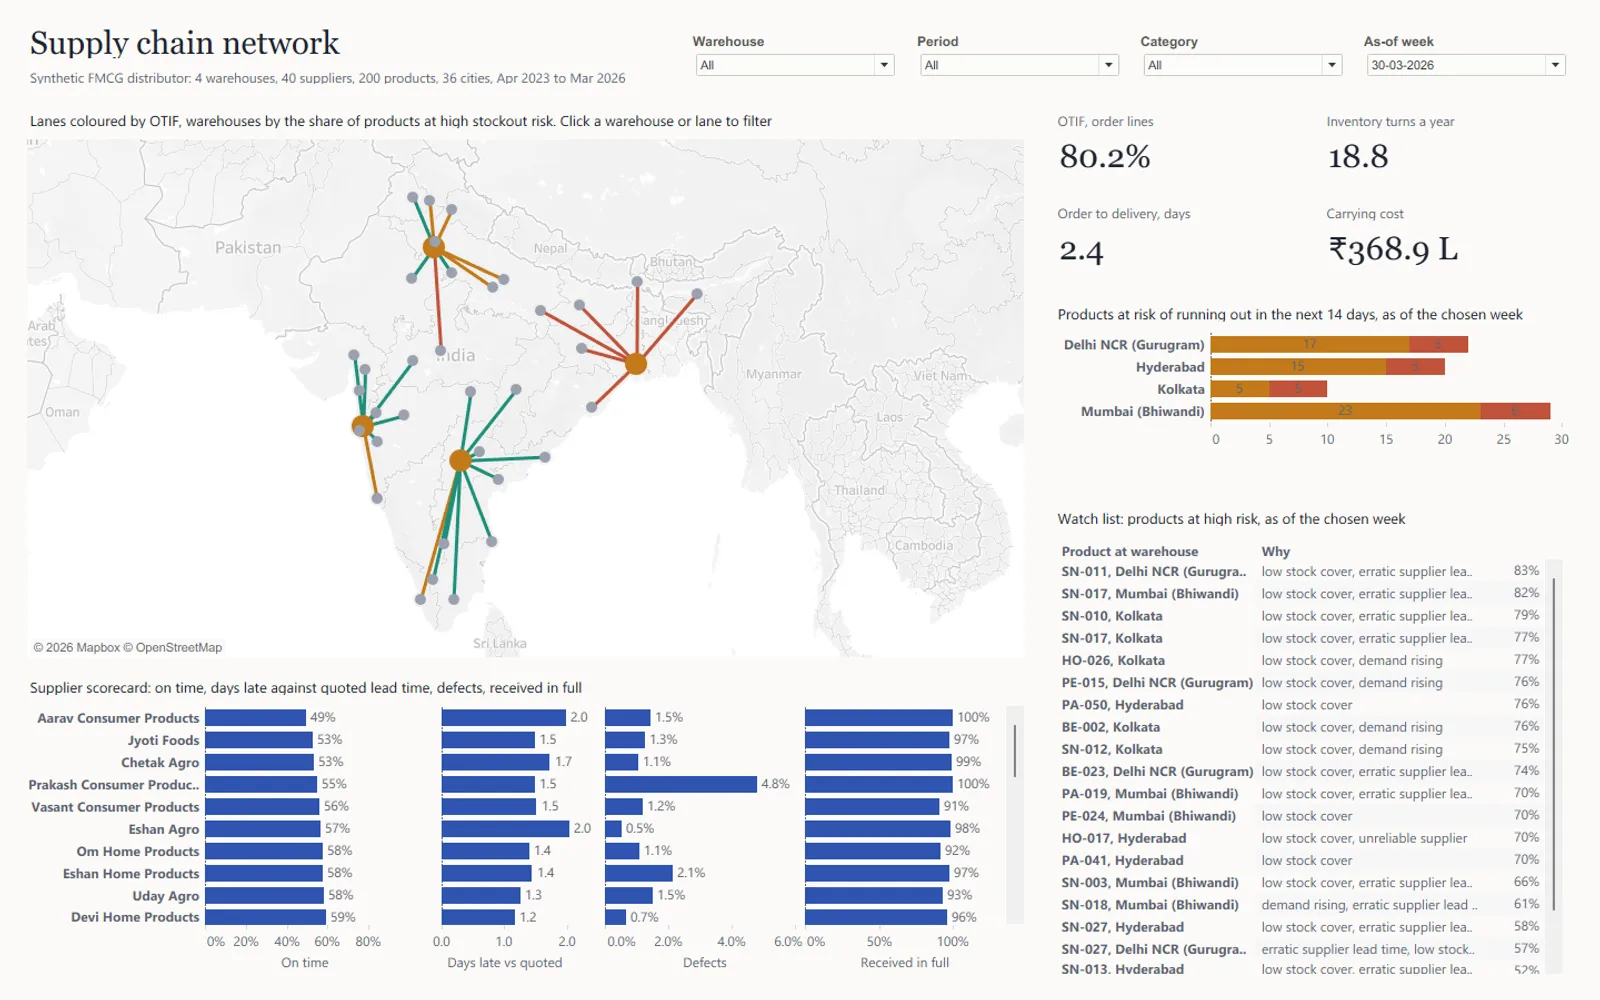Click Vasant Consumer Products received-in-full bar at 91%

872,806
